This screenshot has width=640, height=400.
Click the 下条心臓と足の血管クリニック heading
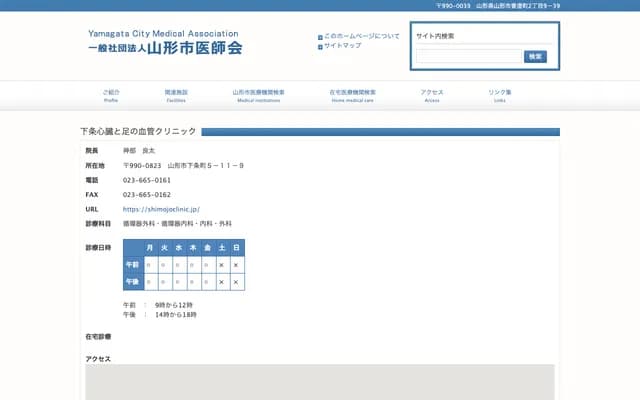click(139, 132)
